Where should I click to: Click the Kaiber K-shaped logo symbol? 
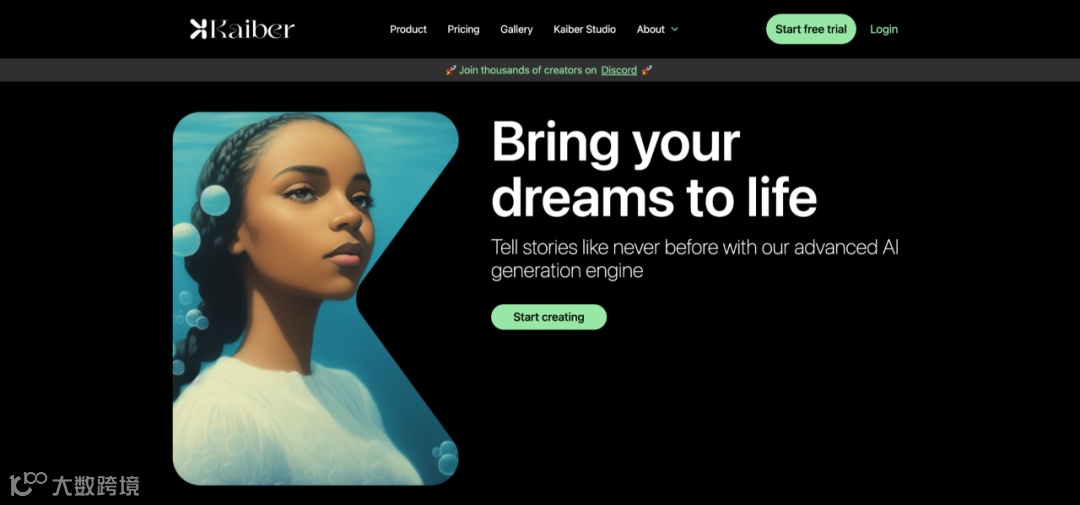(198, 29)
